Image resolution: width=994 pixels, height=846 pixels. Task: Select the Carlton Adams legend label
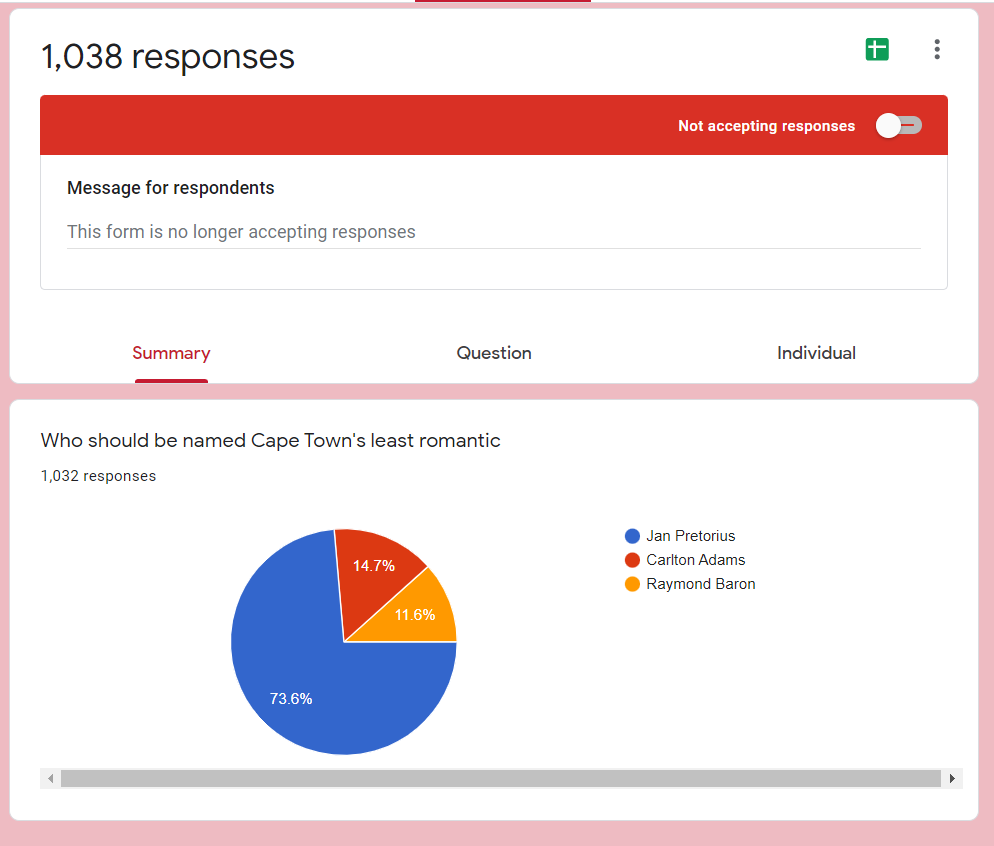[695, 560]
